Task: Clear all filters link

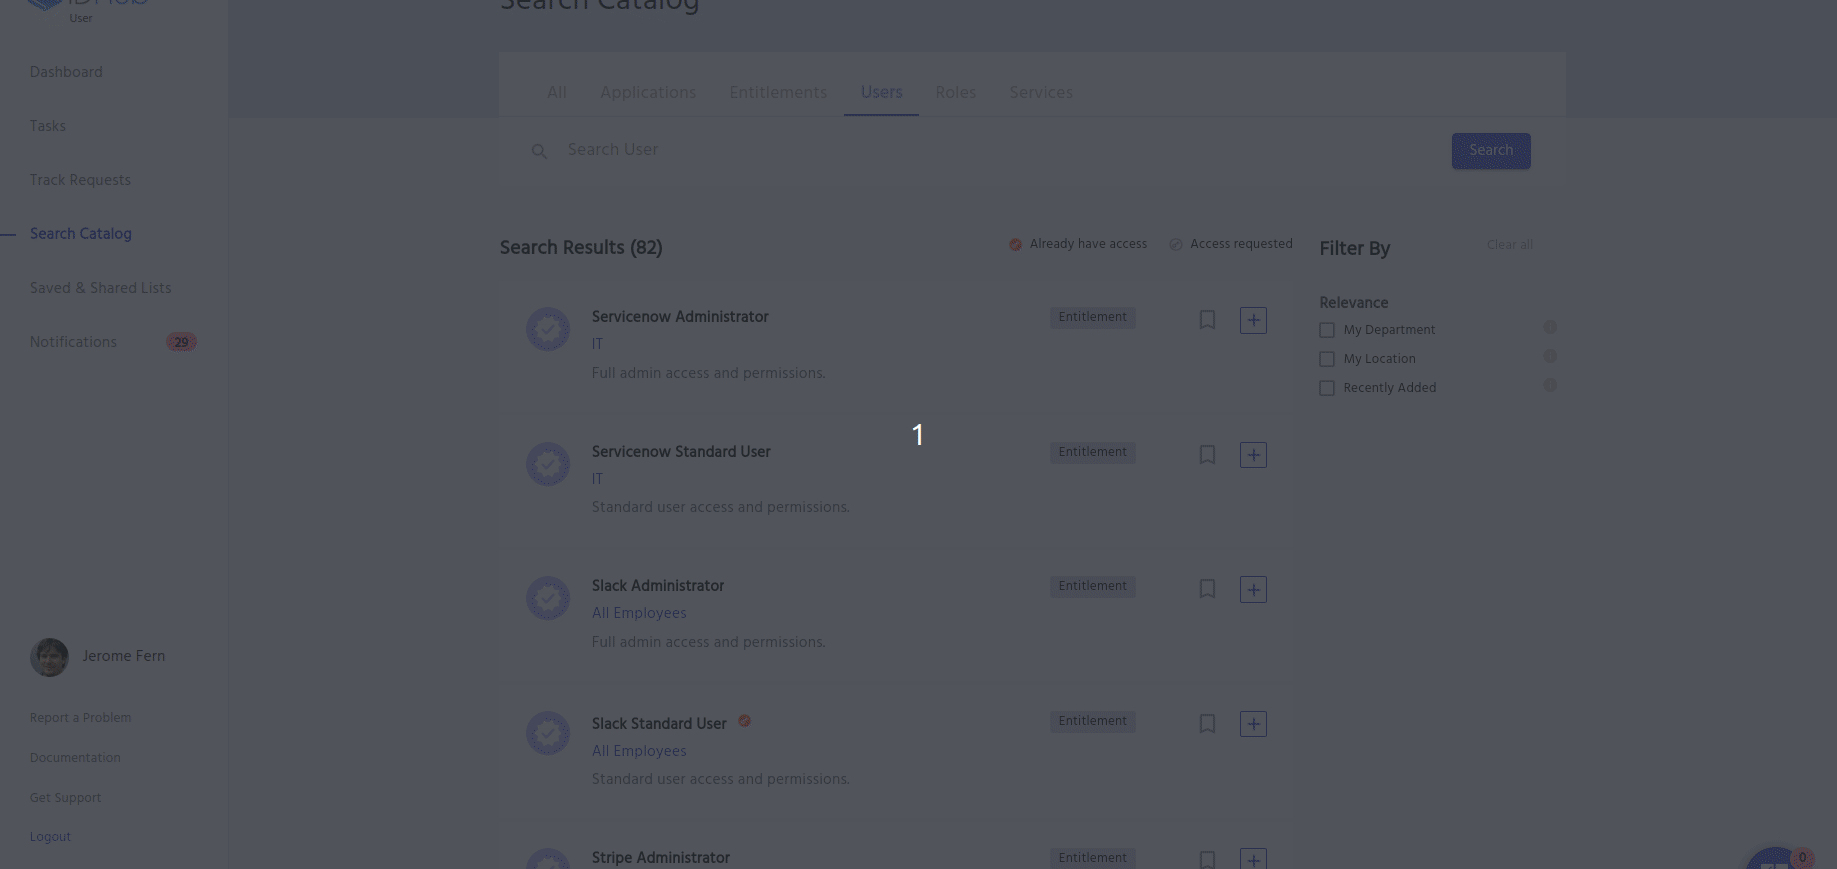Action: pos(1509,245)
